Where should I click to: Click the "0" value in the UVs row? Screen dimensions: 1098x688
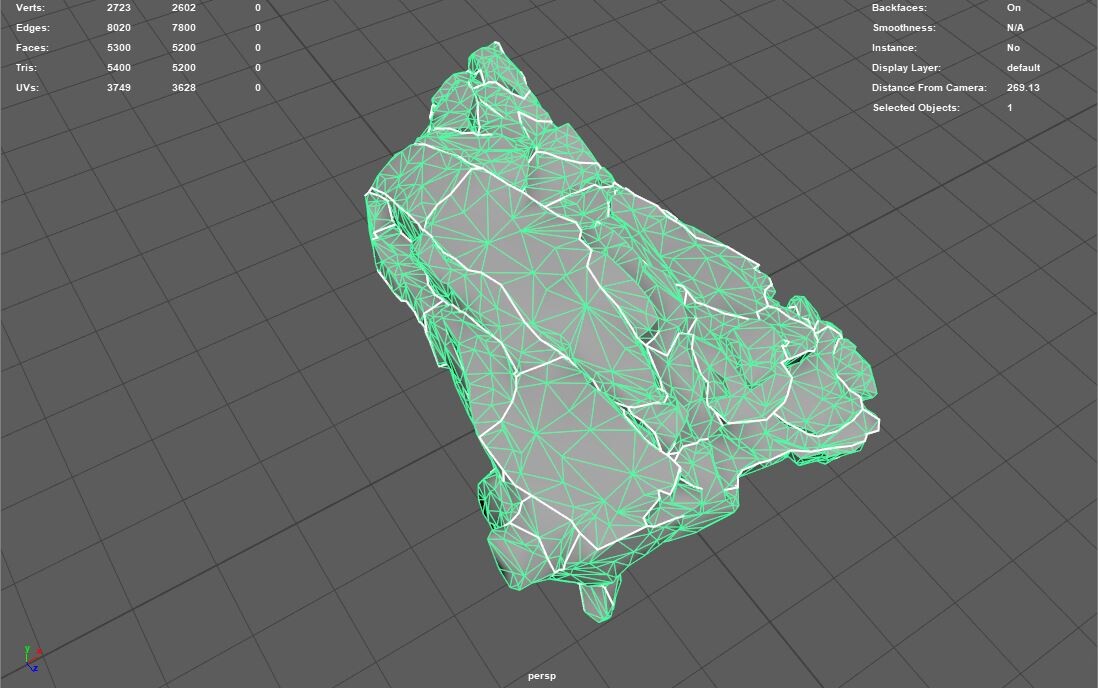258,88
